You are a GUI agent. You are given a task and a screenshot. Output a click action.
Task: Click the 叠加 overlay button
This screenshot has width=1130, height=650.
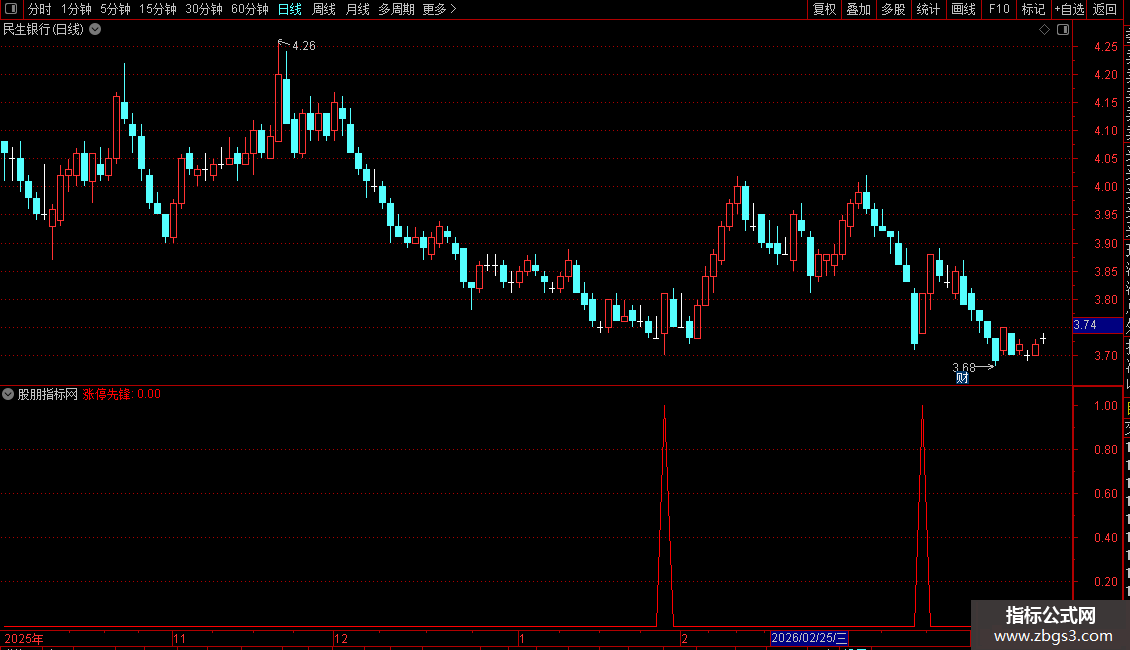pos(859,9)
